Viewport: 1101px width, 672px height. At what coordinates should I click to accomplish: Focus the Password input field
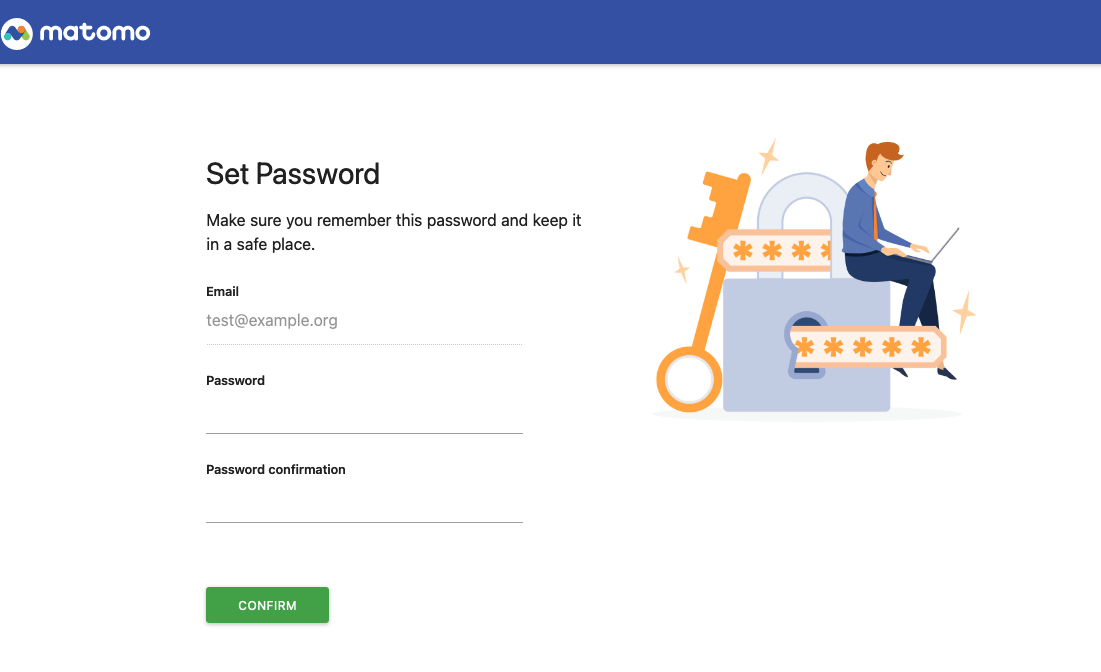[x=364, y=416]
